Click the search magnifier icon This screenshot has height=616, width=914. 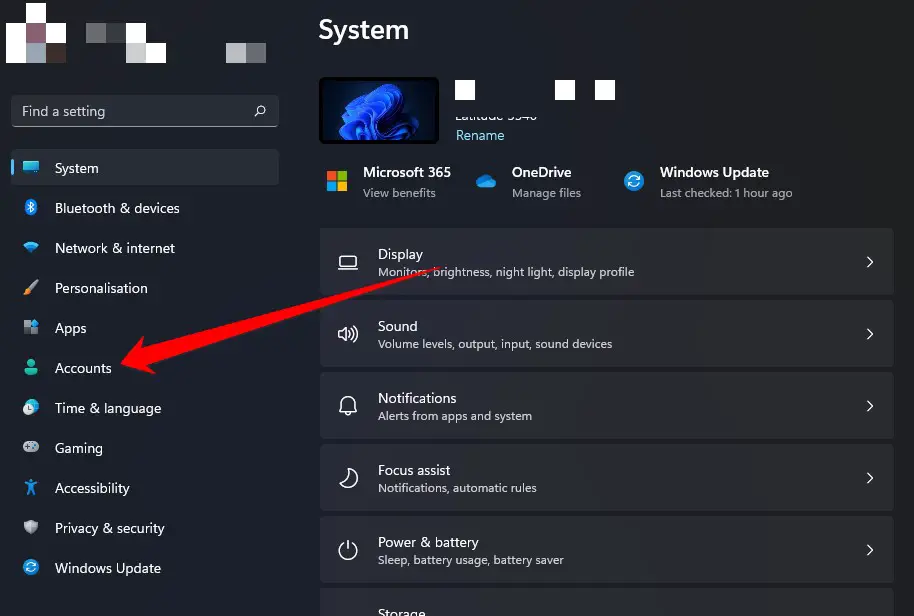tap(260, 111)
